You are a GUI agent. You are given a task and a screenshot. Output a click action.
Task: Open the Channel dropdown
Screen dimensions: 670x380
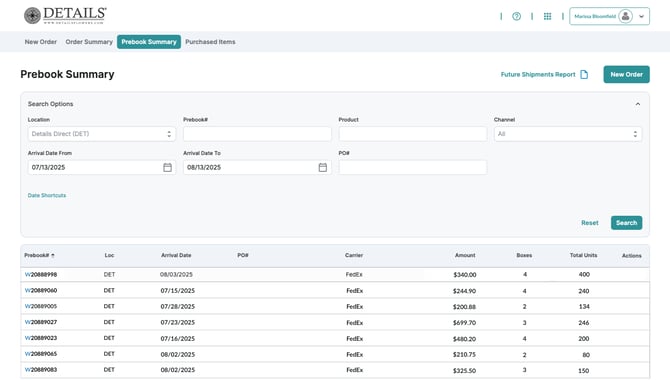[x=568, y=134]
